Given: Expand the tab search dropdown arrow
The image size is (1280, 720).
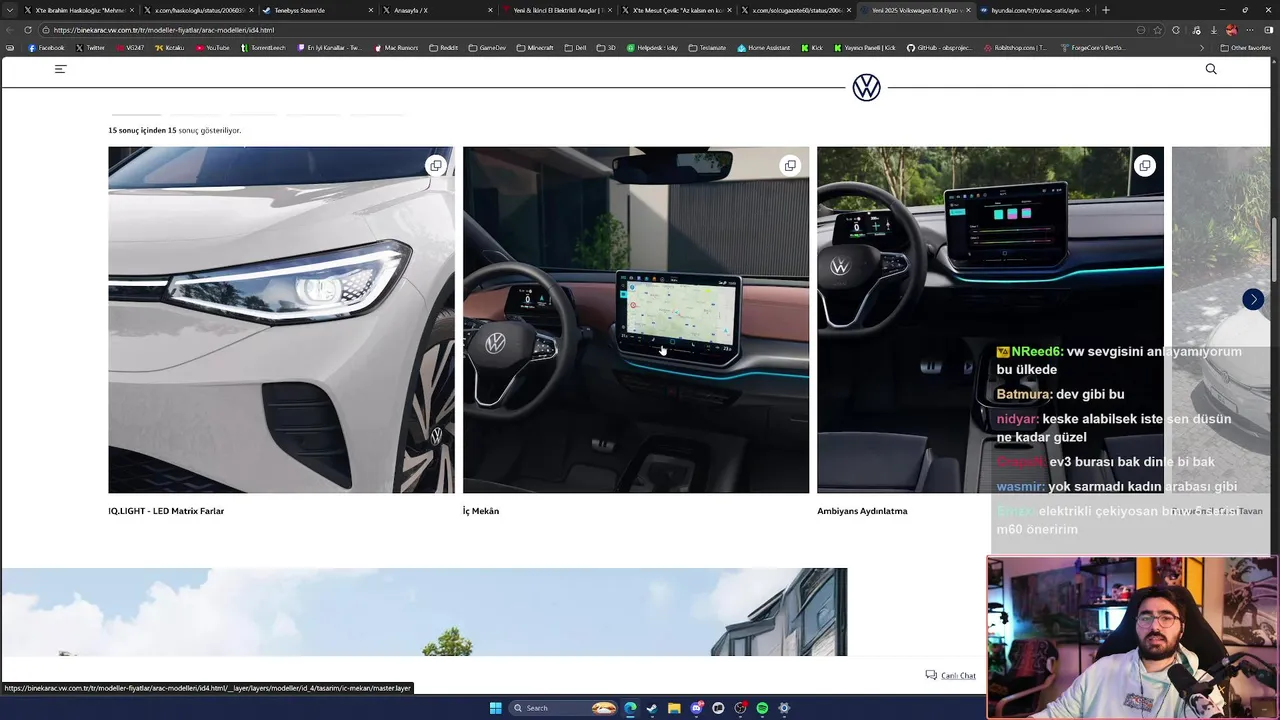Looking at the screenshot, I should (x=12, y=10).
